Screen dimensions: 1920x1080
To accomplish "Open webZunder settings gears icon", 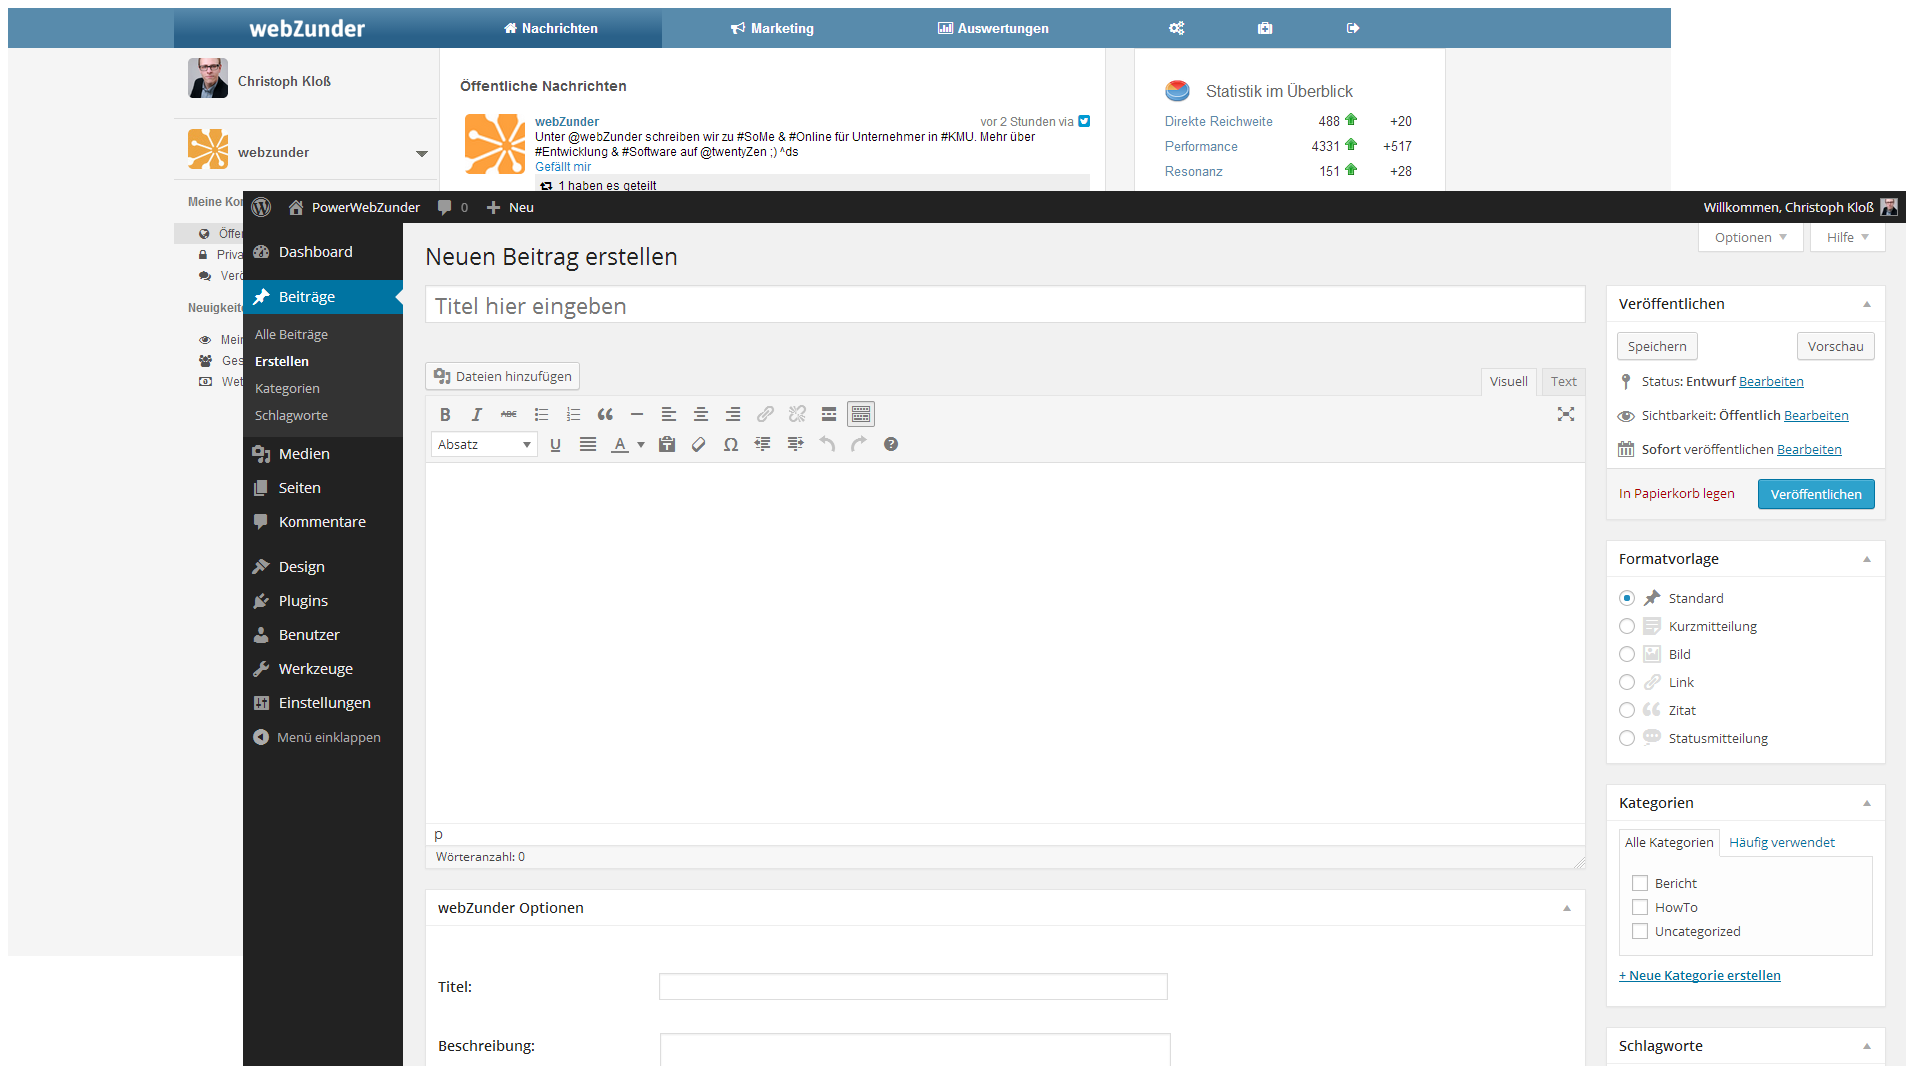I will [1177, 28].
